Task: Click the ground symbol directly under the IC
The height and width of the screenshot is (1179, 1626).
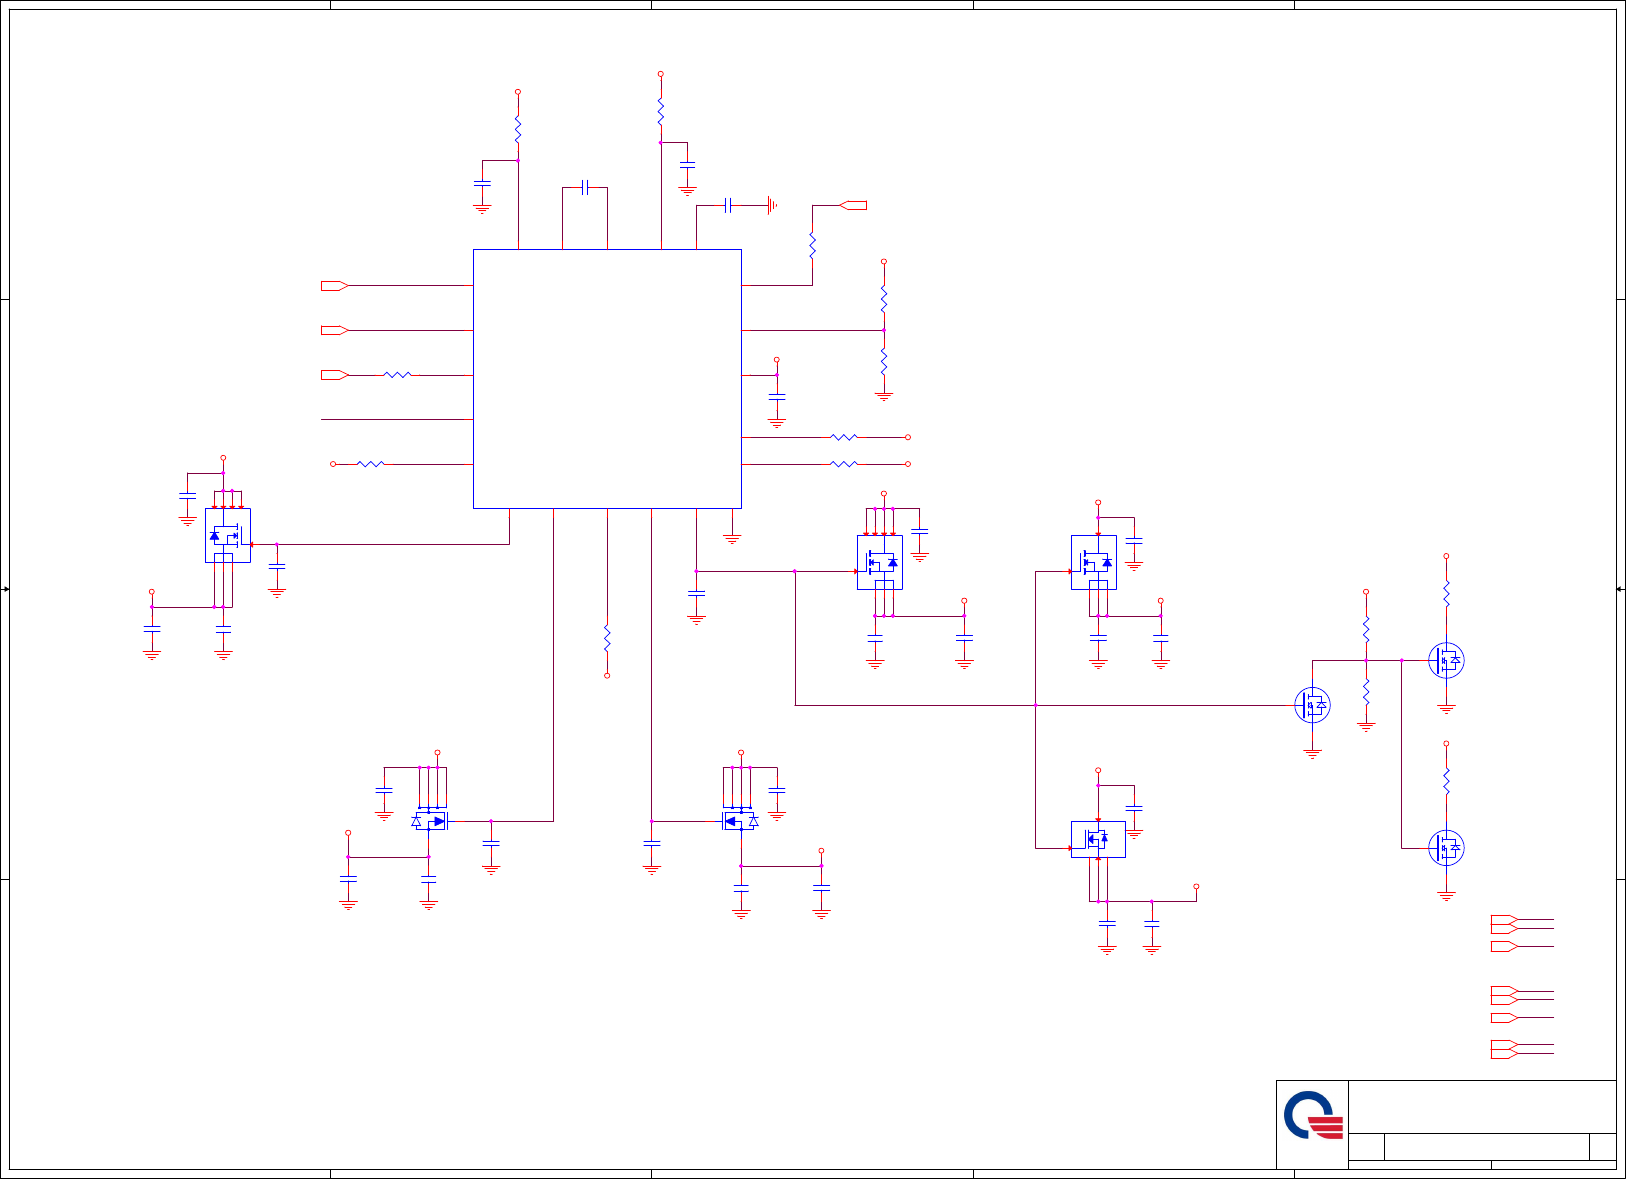Action: 732,540
